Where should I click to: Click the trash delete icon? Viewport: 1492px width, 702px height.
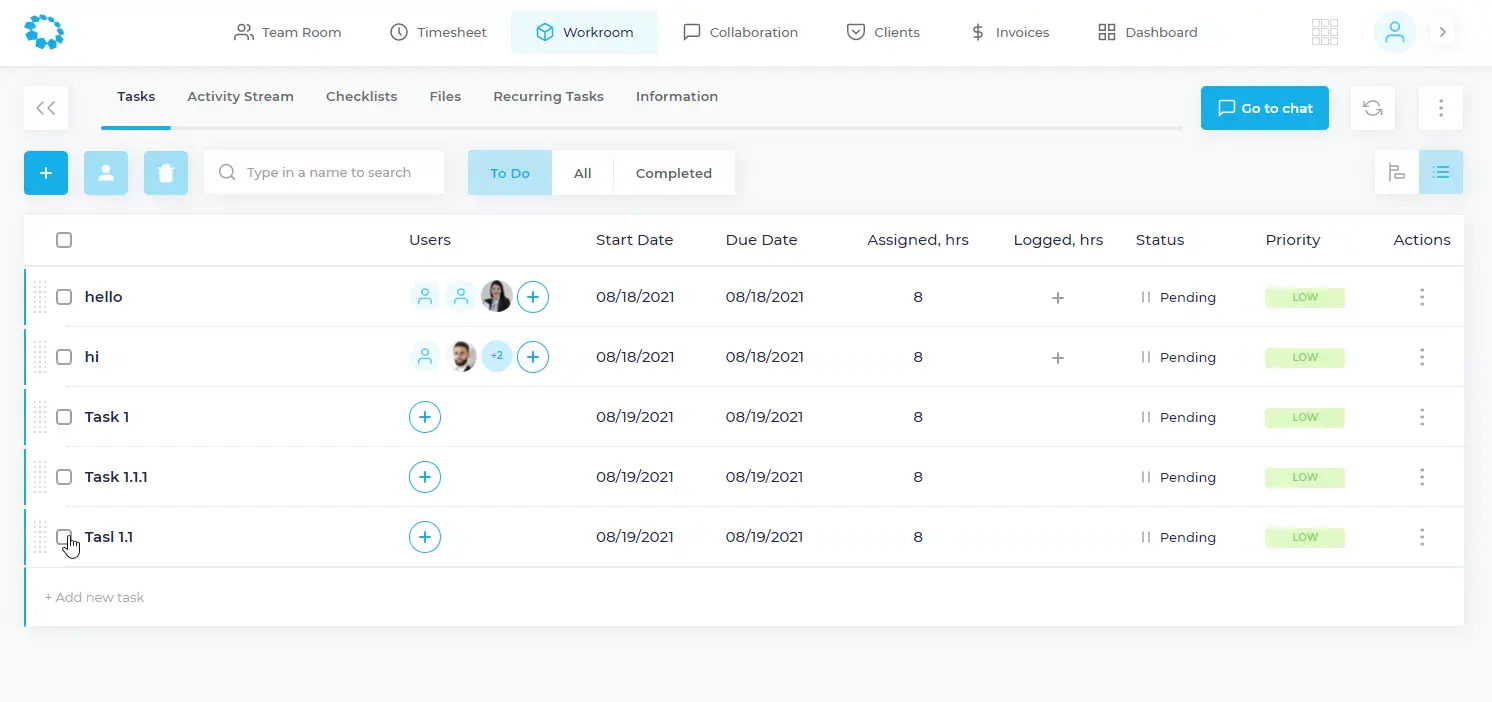click(166, 173)
